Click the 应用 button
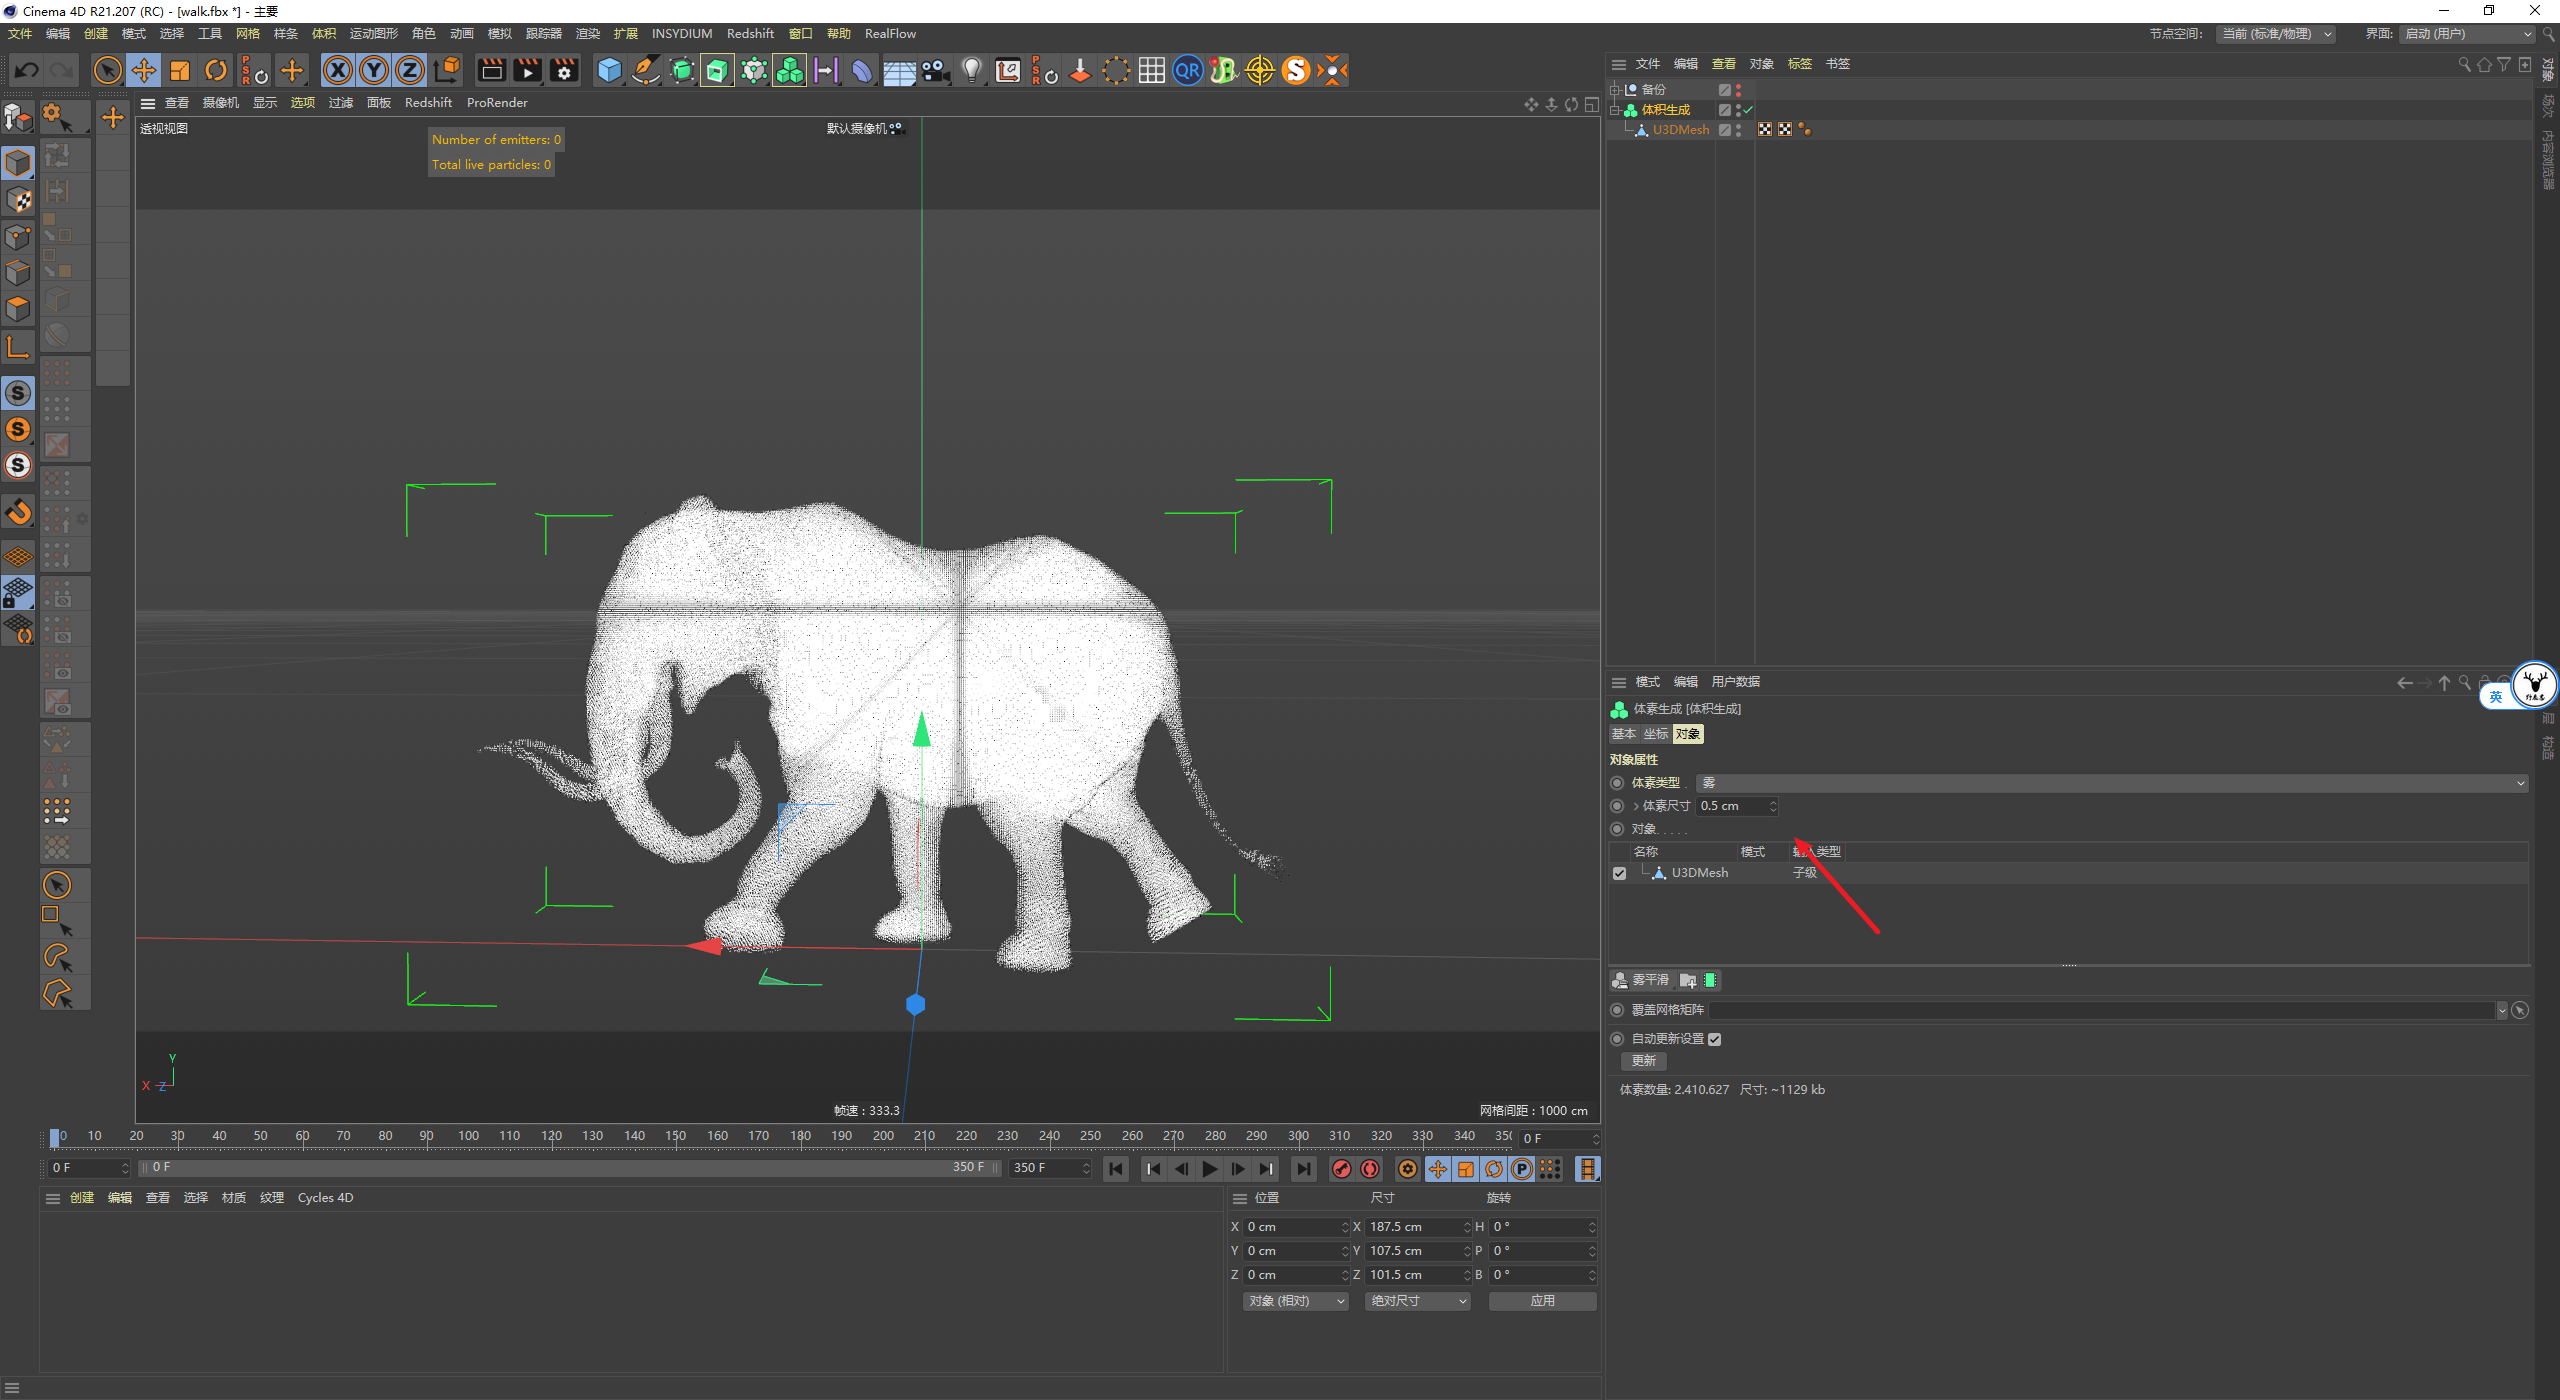The image size is (2560, 1400). coord(1542,1301)
